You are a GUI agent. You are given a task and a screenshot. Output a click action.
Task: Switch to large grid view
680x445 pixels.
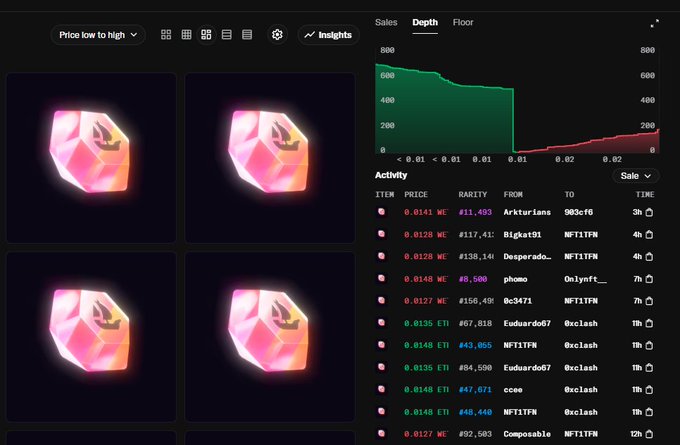tap(166, 35)
